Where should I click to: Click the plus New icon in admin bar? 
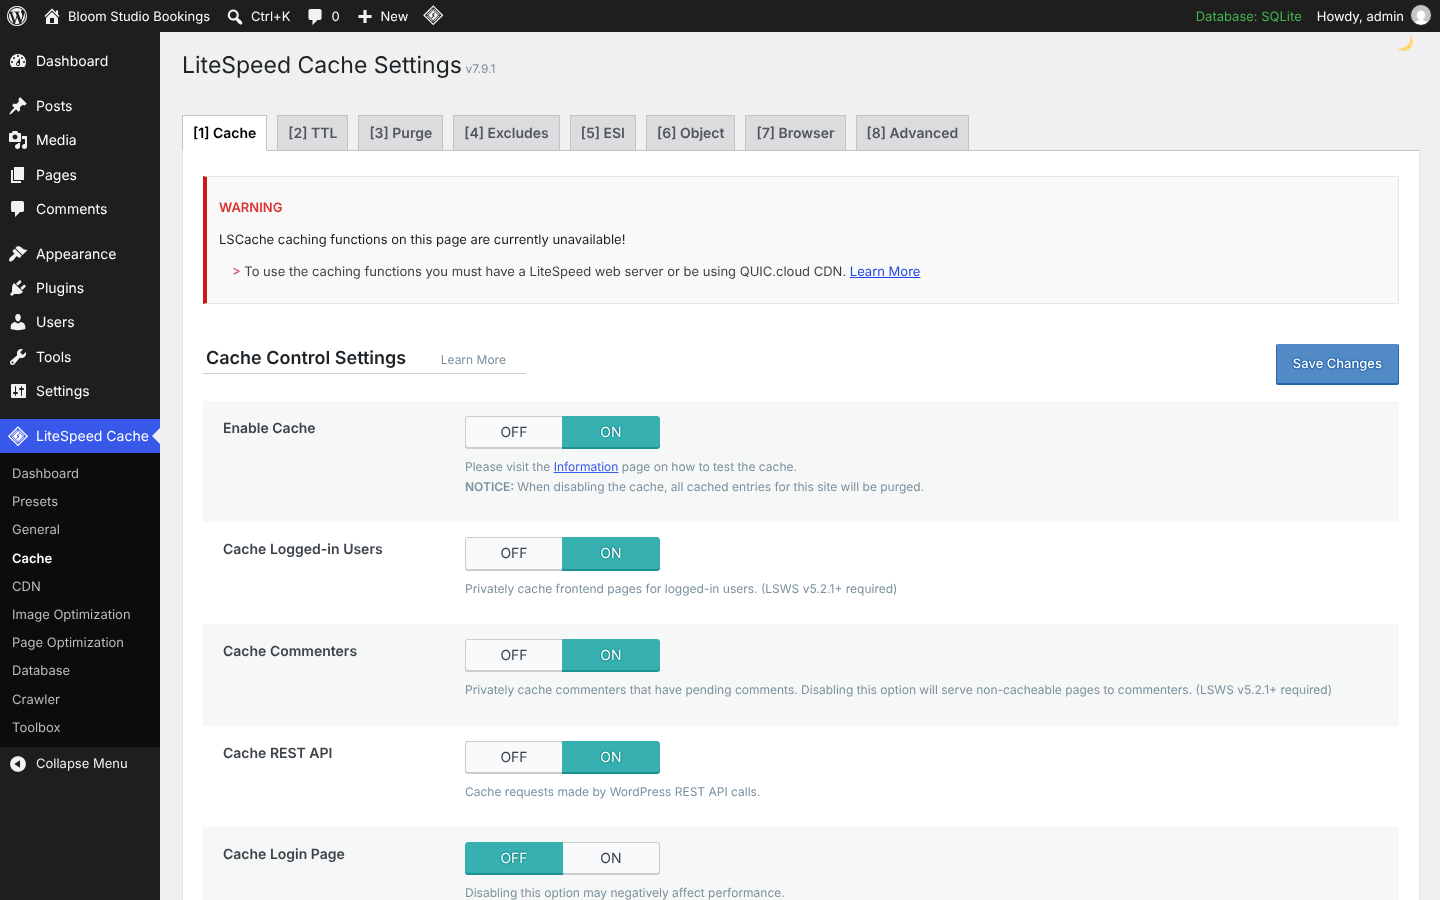(x=365, y=16)
